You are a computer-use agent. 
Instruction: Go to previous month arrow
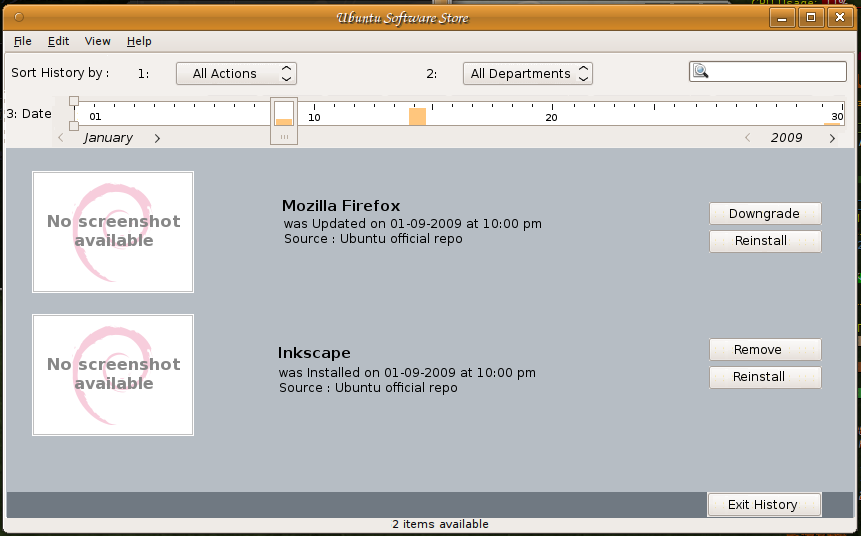[x=61, y=138]
